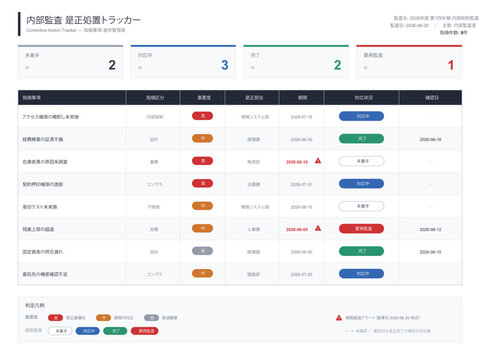This screenshot has height=360, width=480.
Task: Click the gray 低 severity badge in the 固定資産 row
Action: click(x=202, y=251)
